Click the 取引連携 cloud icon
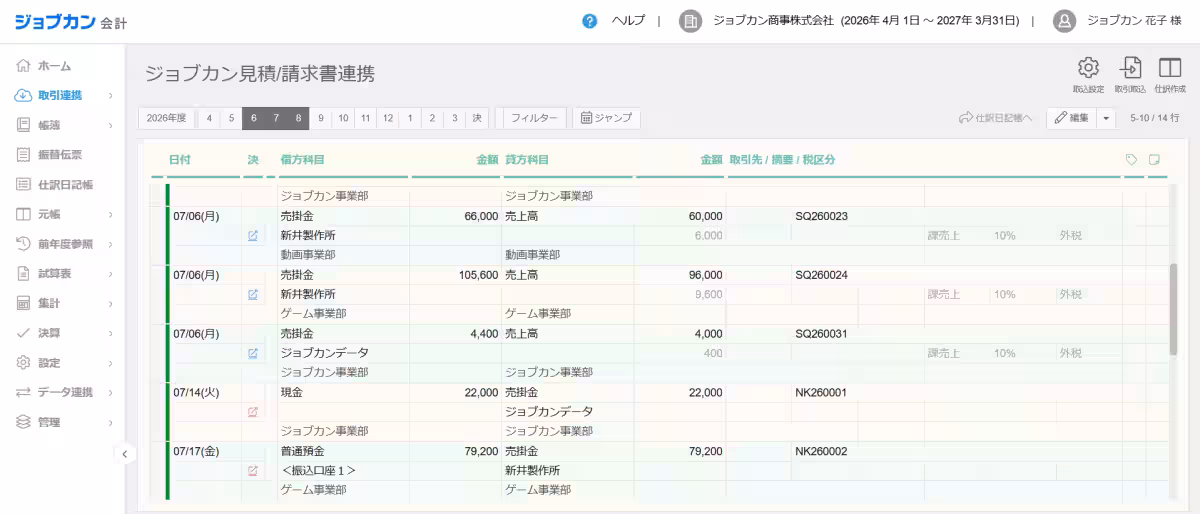This screenshot has width=1200, height=514. coord(23,96)
